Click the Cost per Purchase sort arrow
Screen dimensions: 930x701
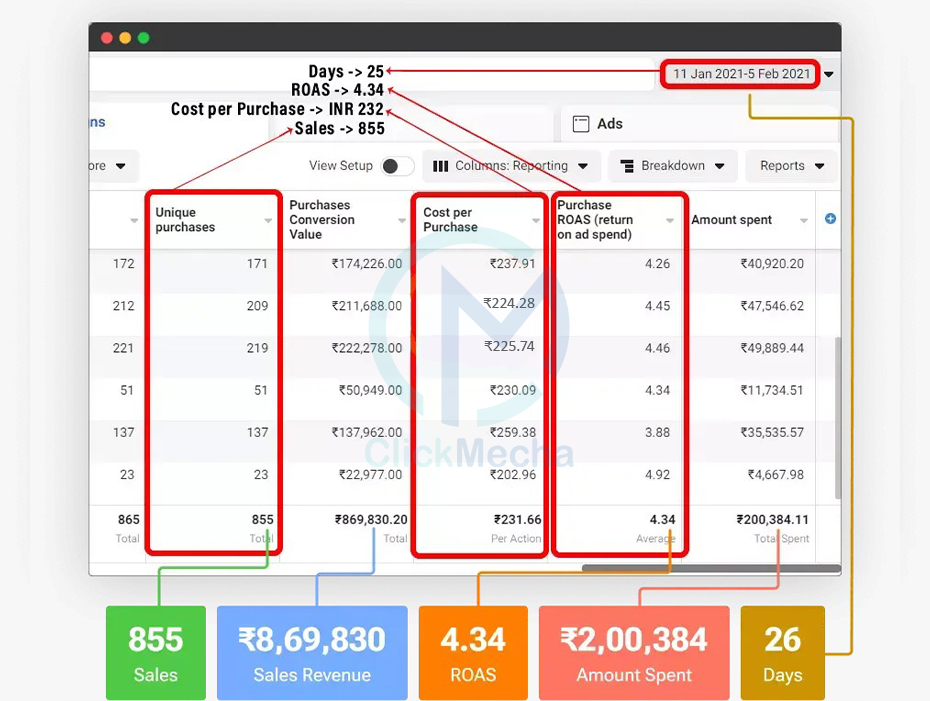pos(536,221)
